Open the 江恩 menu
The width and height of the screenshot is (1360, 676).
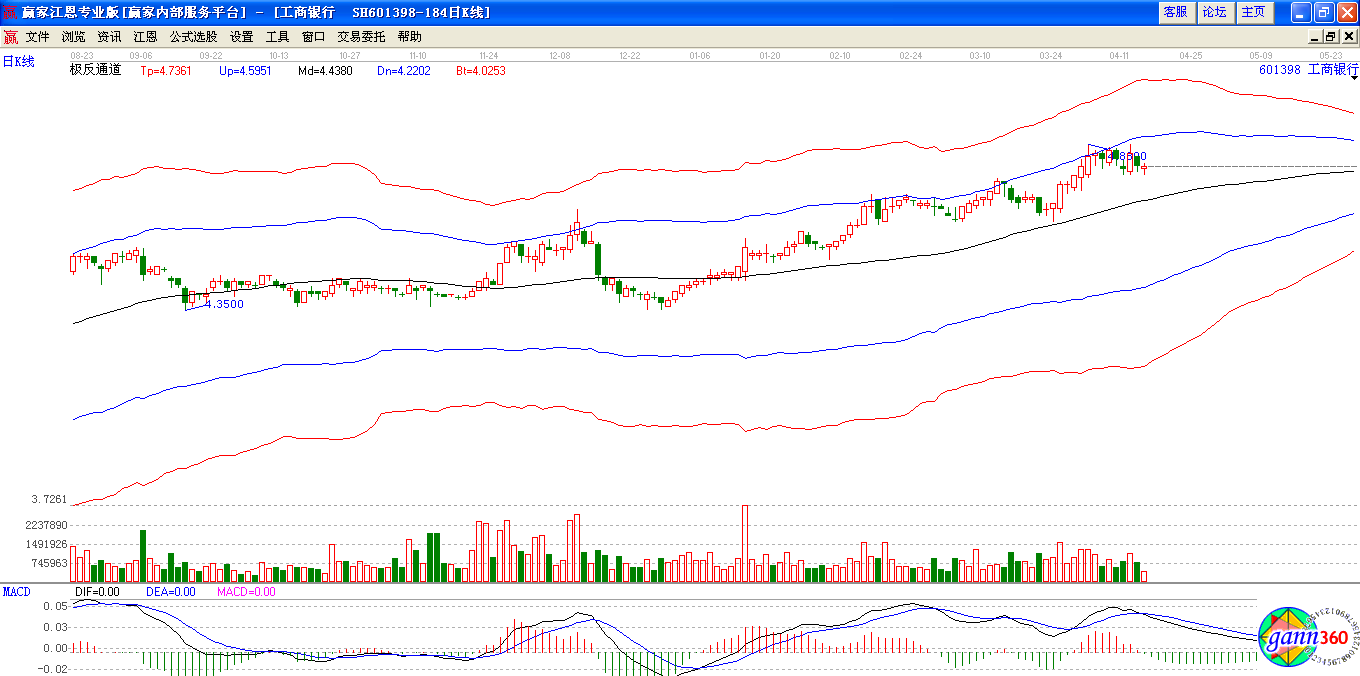pyautogui.click(x=145, y=37)
